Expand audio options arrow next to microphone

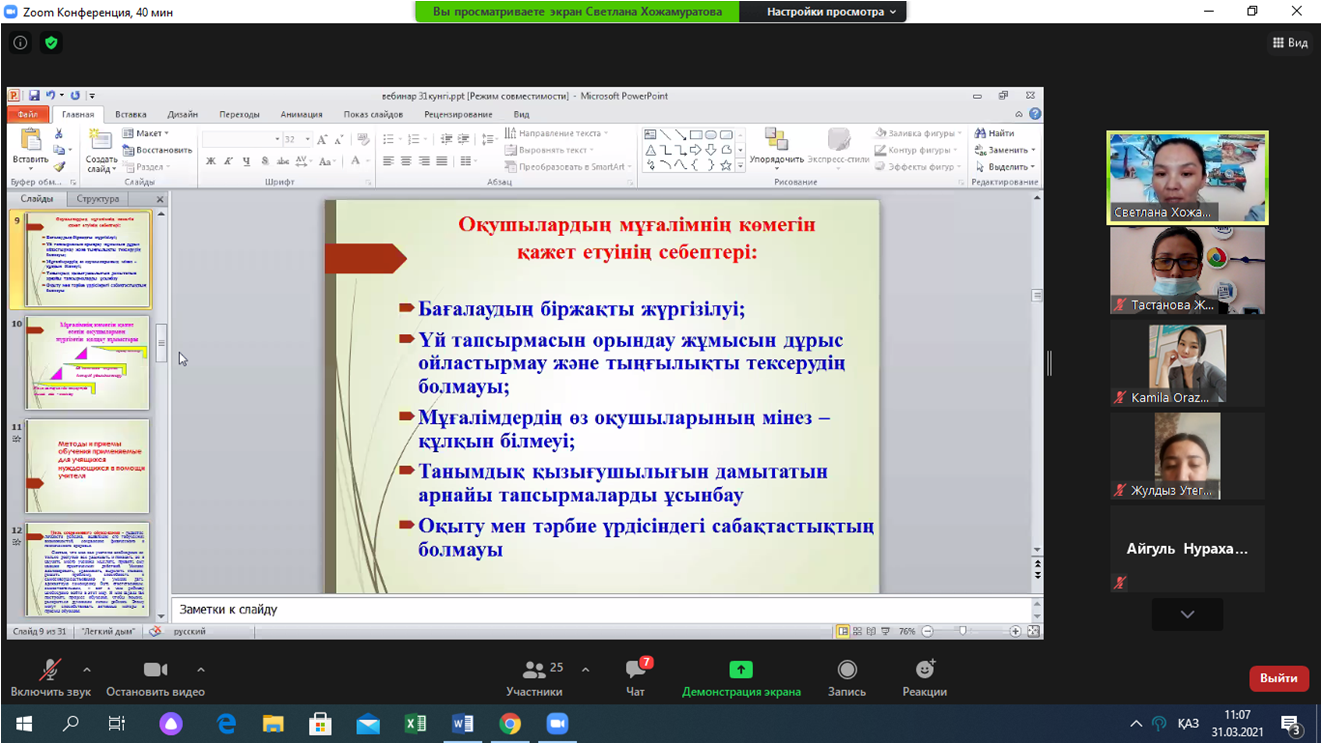click(87, 670)
